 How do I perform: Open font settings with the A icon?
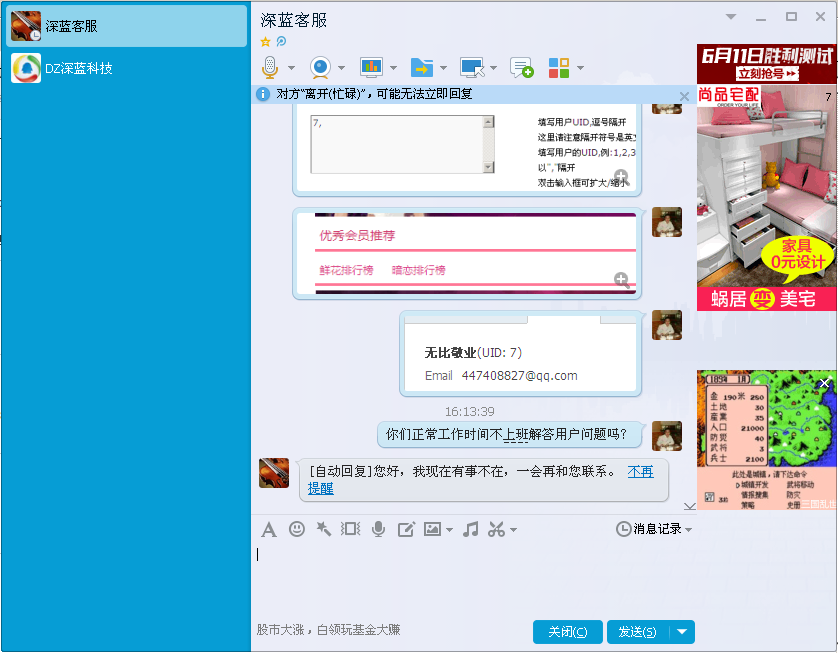(268, 529)
